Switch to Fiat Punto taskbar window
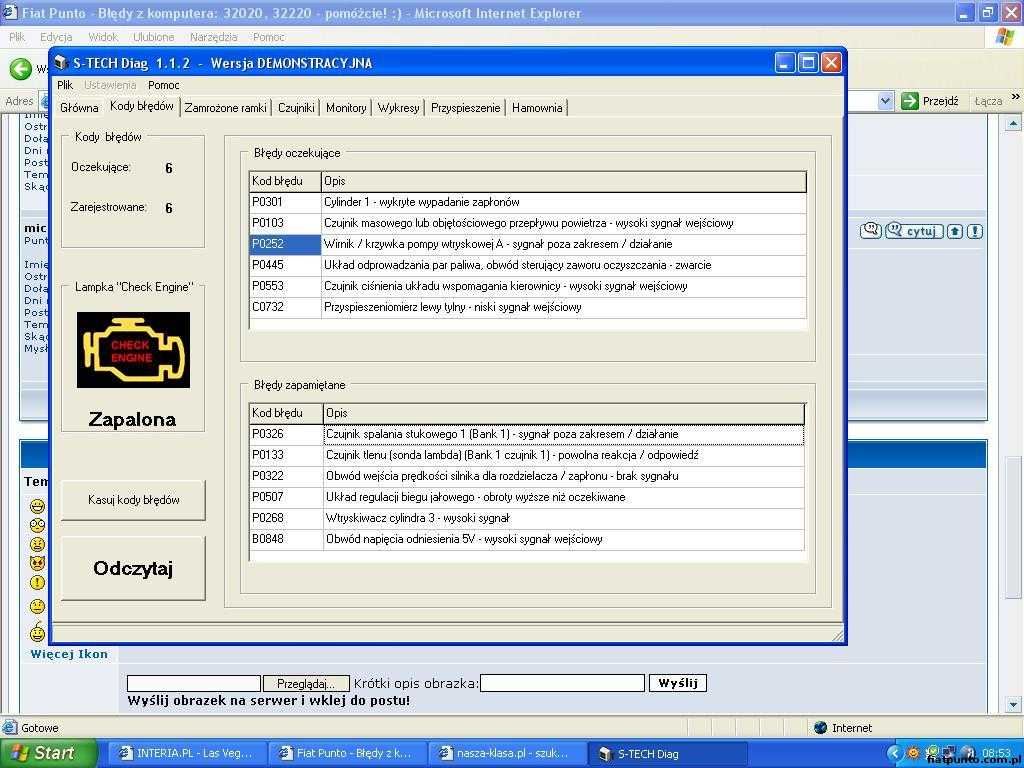1024x768 pixels. point(347,753)
